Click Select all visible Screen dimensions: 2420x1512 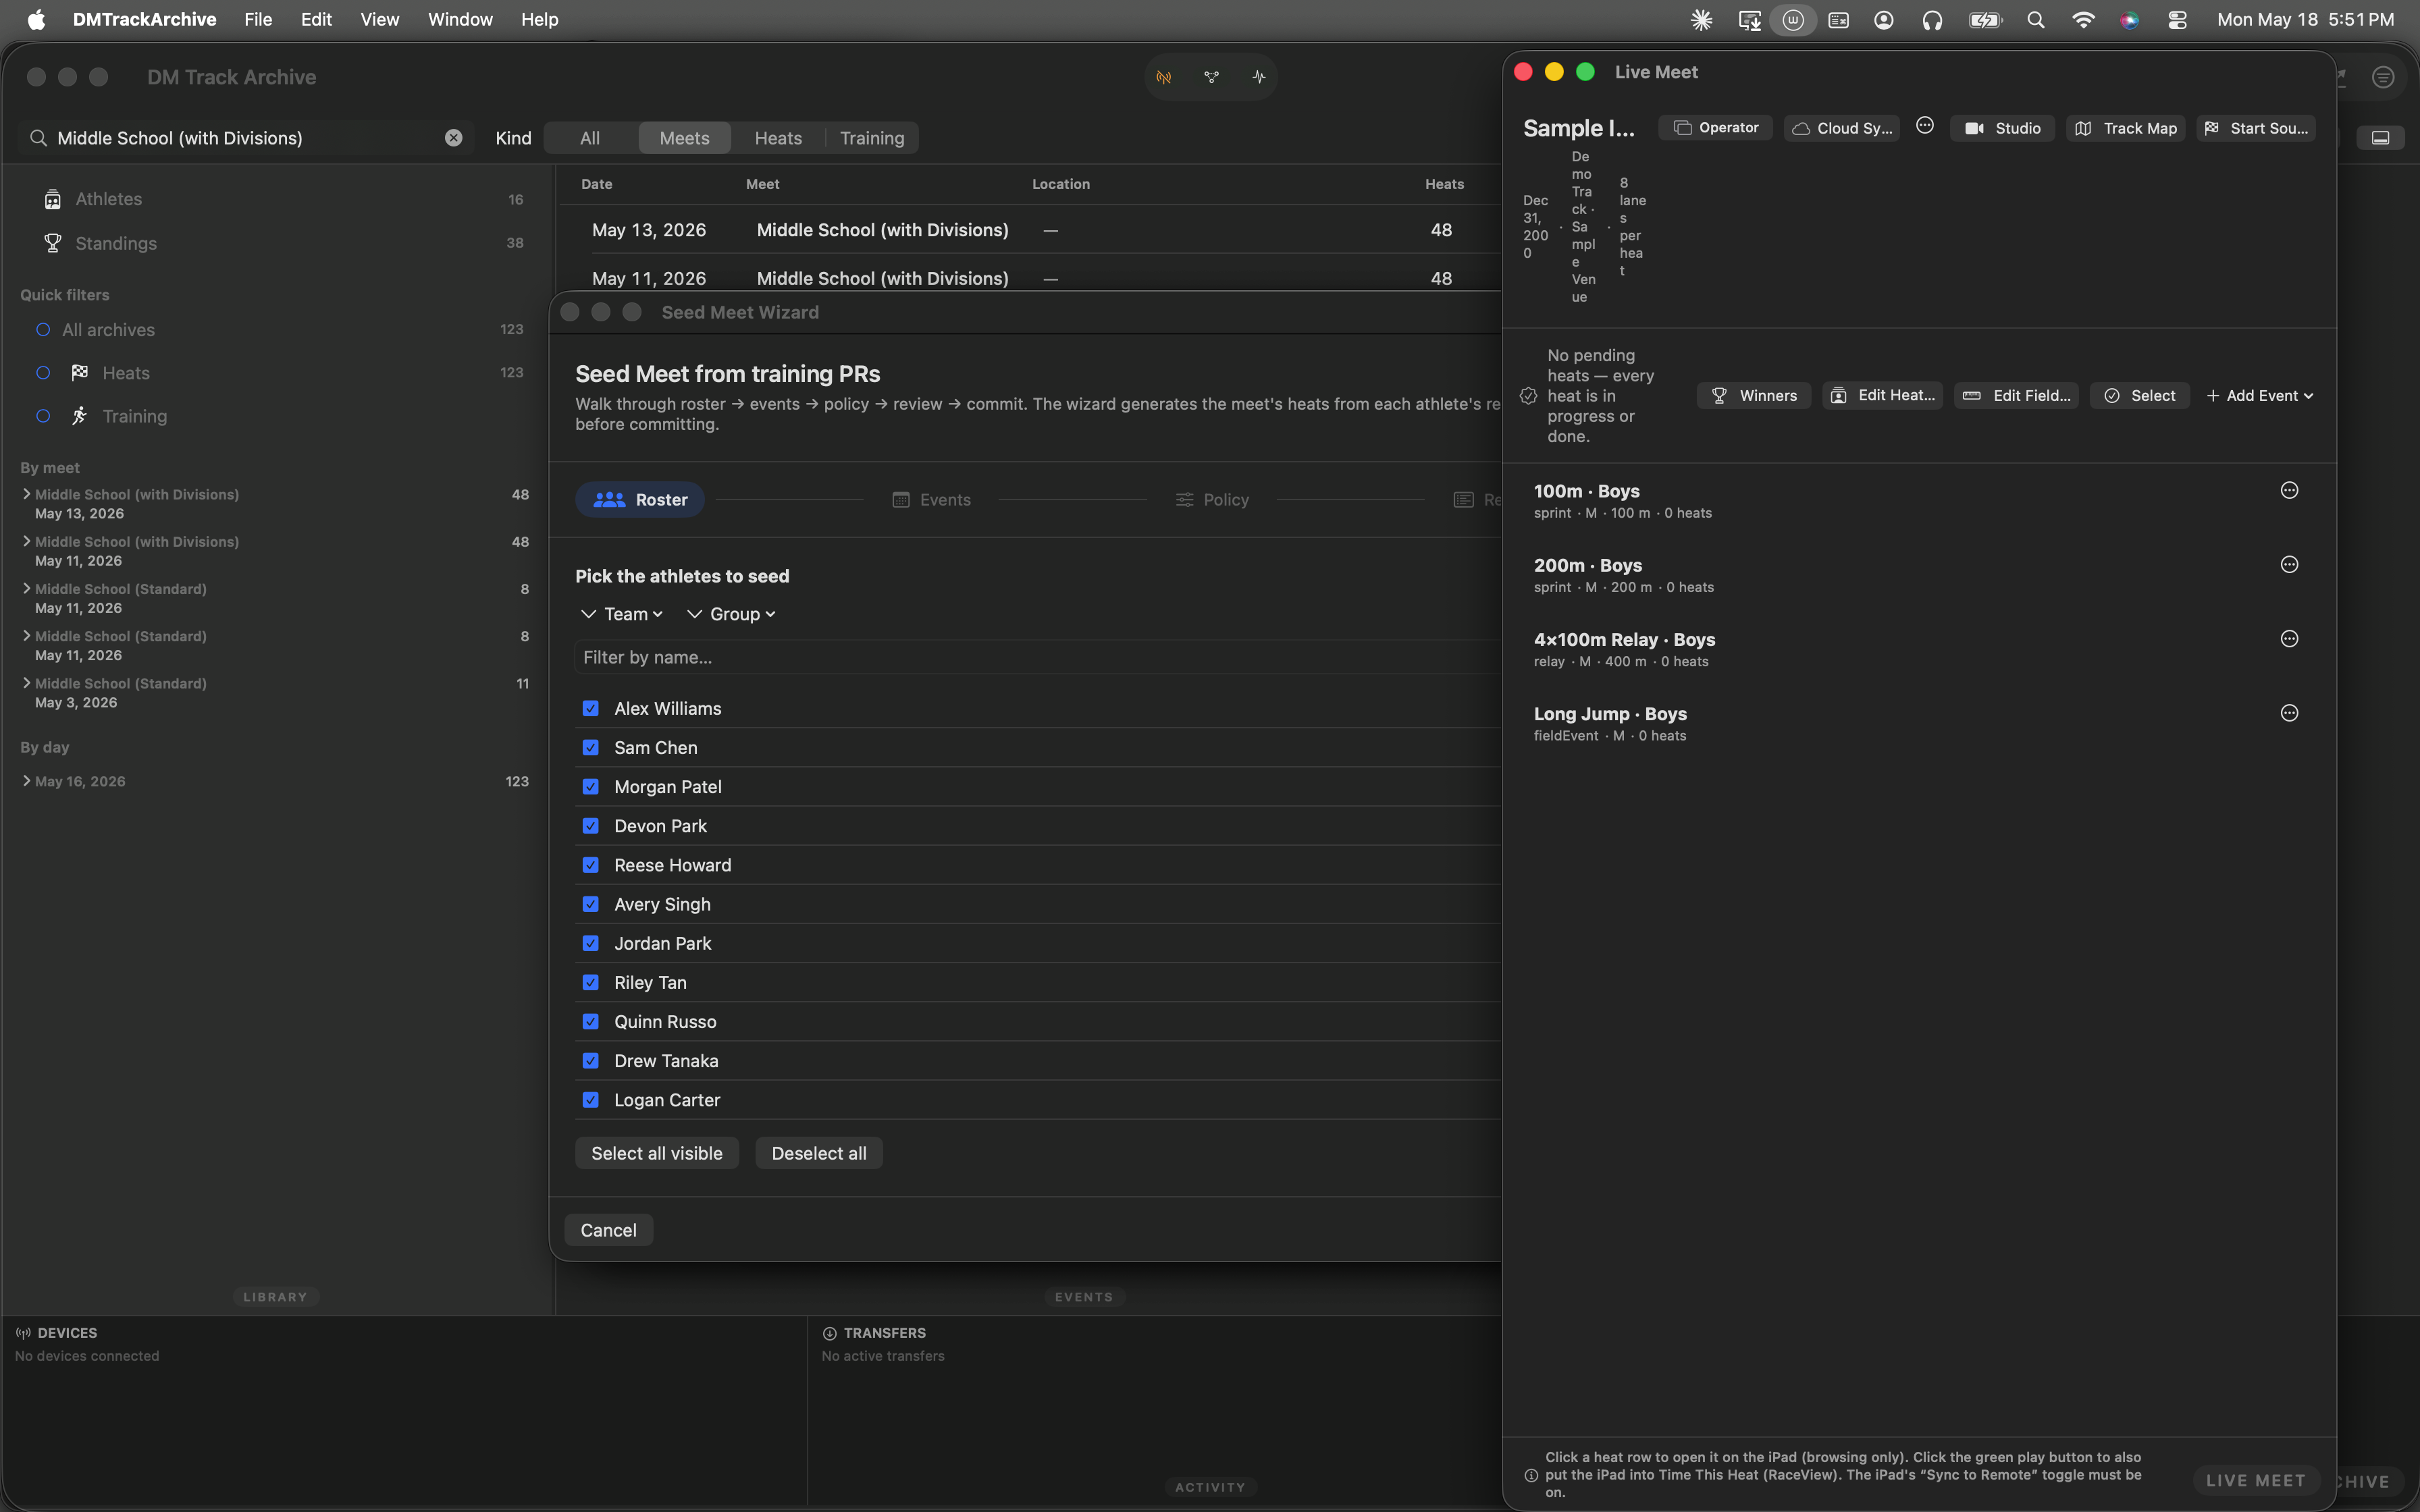click(x=657, y=1153)
